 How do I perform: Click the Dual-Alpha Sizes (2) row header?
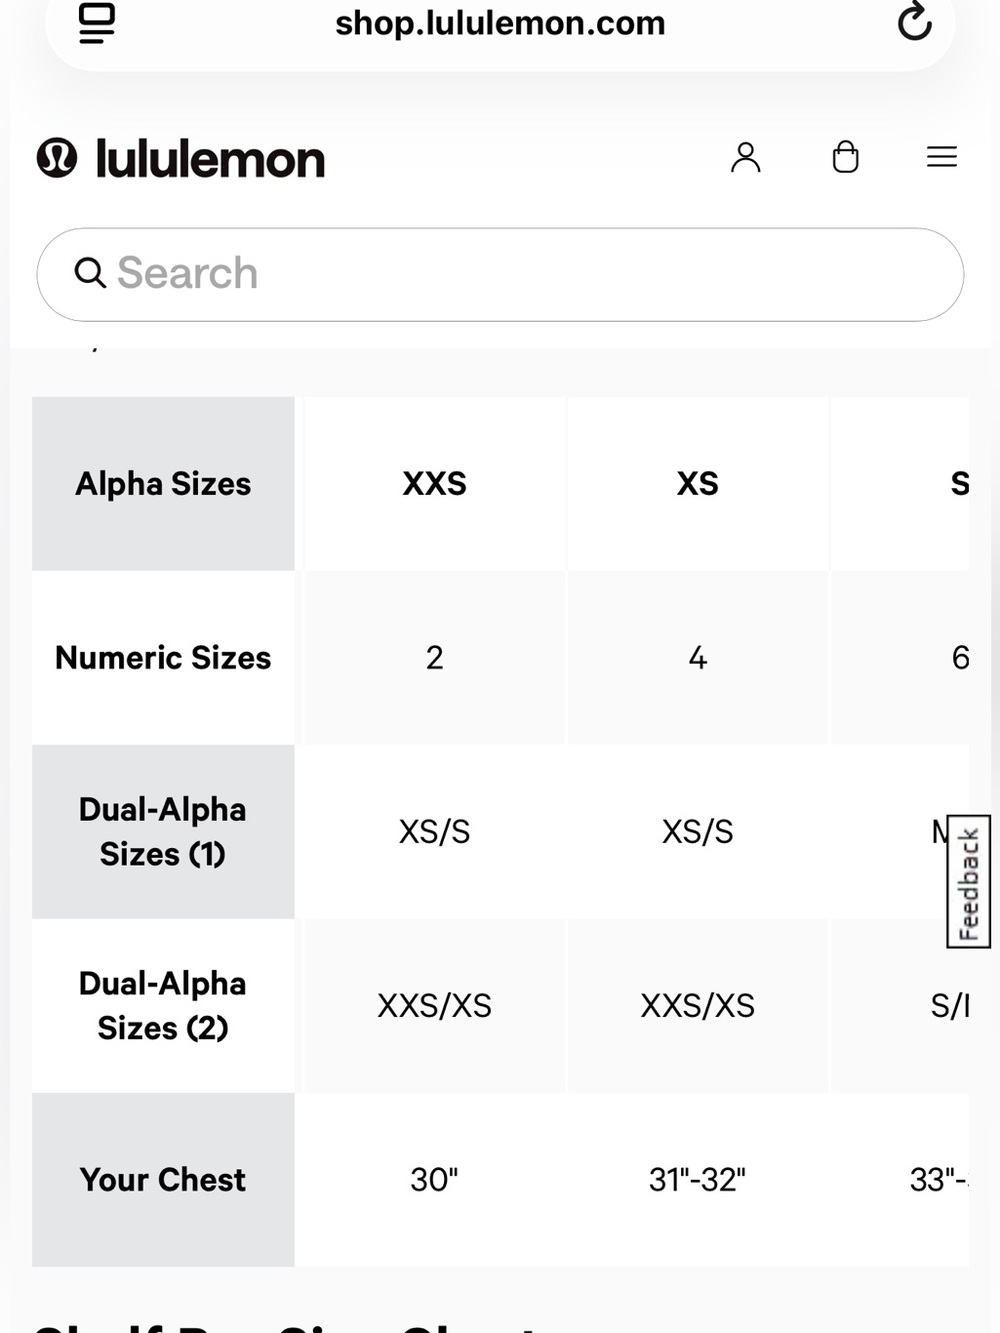163,1006
